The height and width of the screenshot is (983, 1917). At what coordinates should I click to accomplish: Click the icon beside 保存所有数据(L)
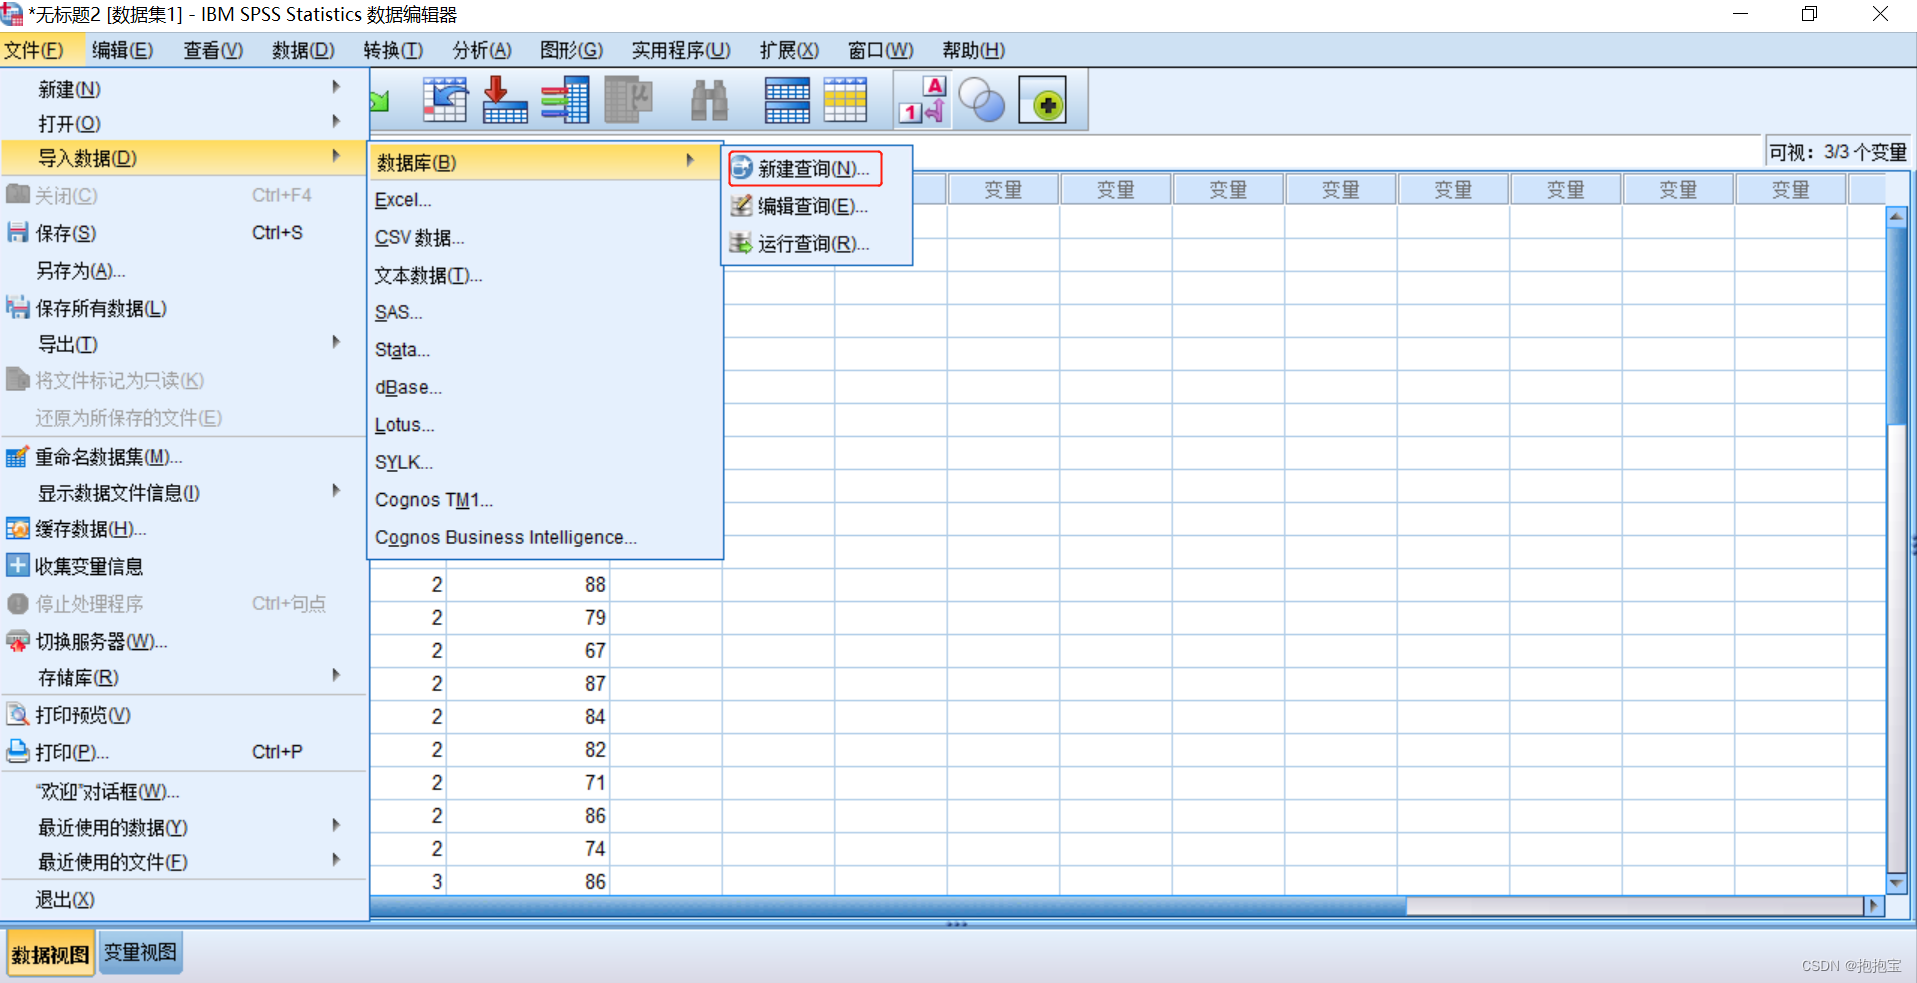17,307
